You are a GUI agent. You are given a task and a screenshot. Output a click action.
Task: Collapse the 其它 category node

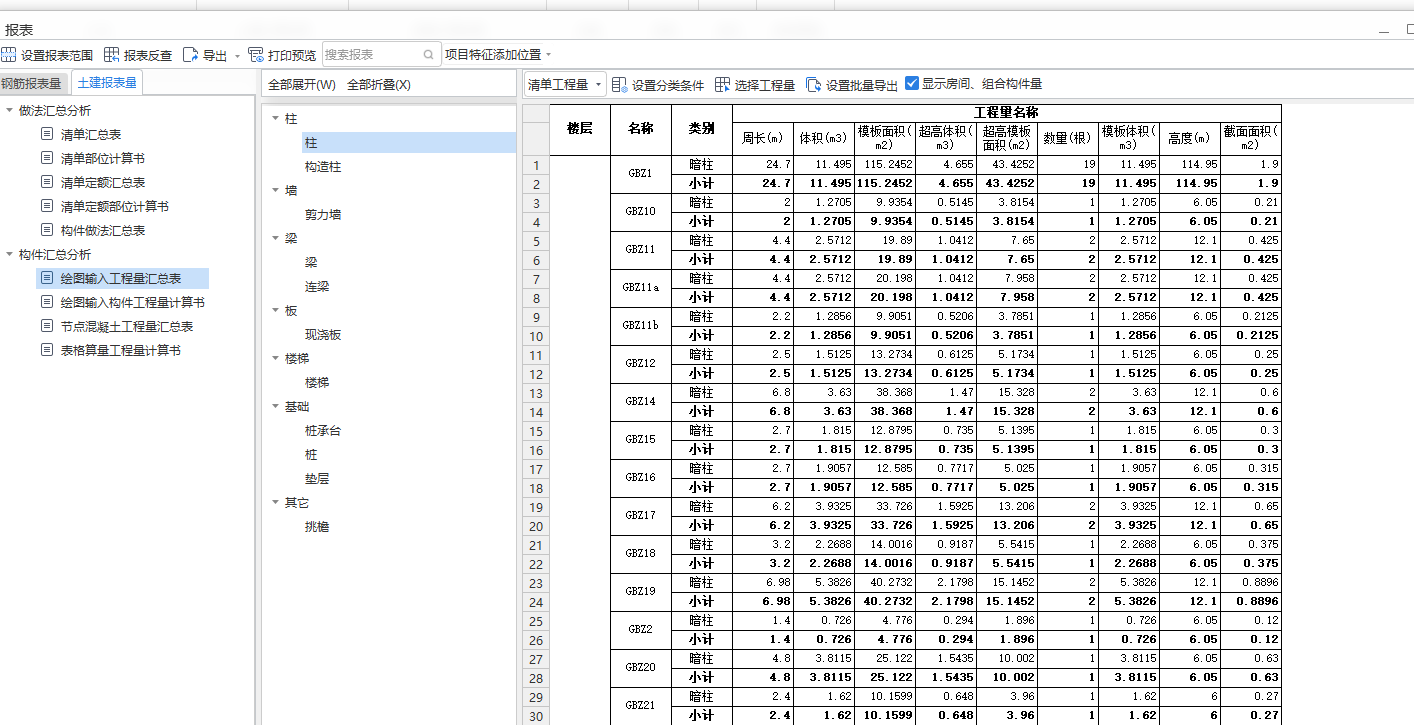(275, 502)
